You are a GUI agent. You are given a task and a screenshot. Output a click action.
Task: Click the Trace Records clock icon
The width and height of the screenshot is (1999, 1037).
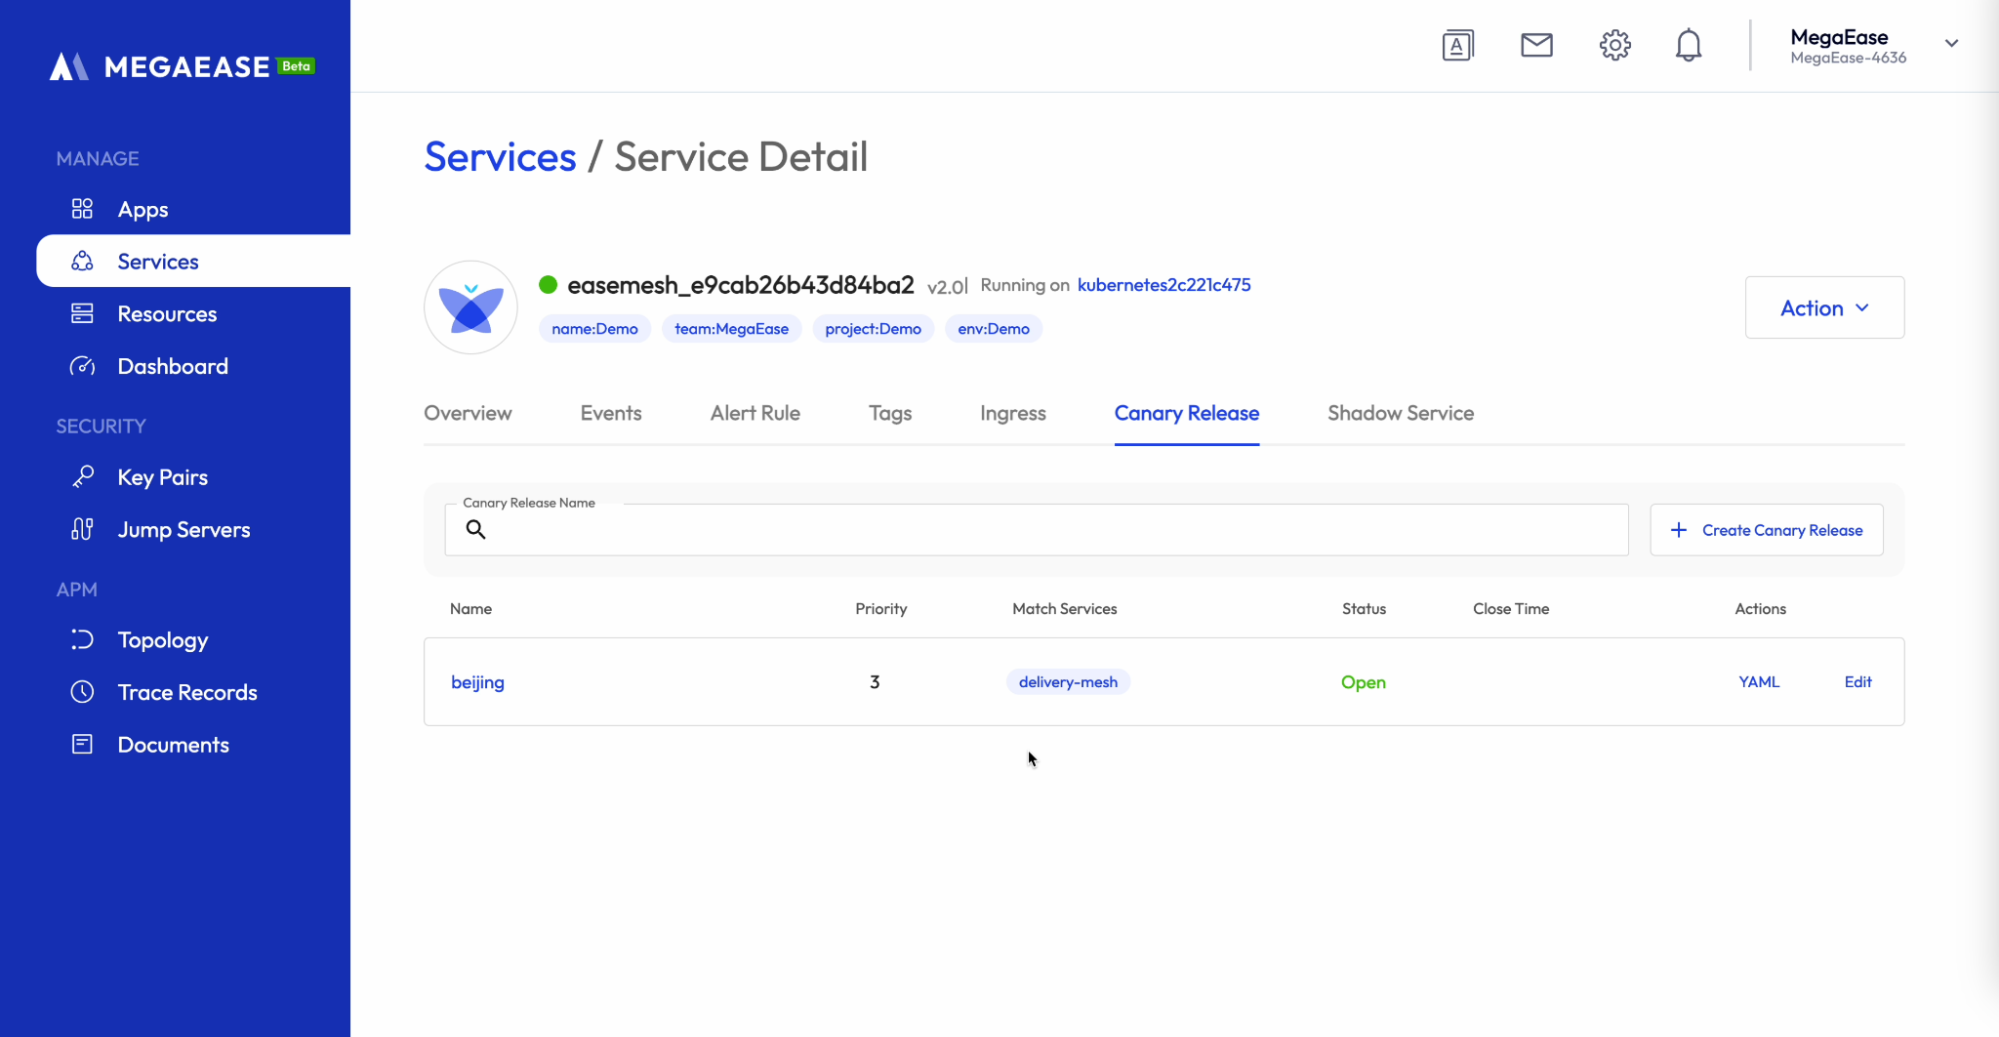tap(82, 692)
